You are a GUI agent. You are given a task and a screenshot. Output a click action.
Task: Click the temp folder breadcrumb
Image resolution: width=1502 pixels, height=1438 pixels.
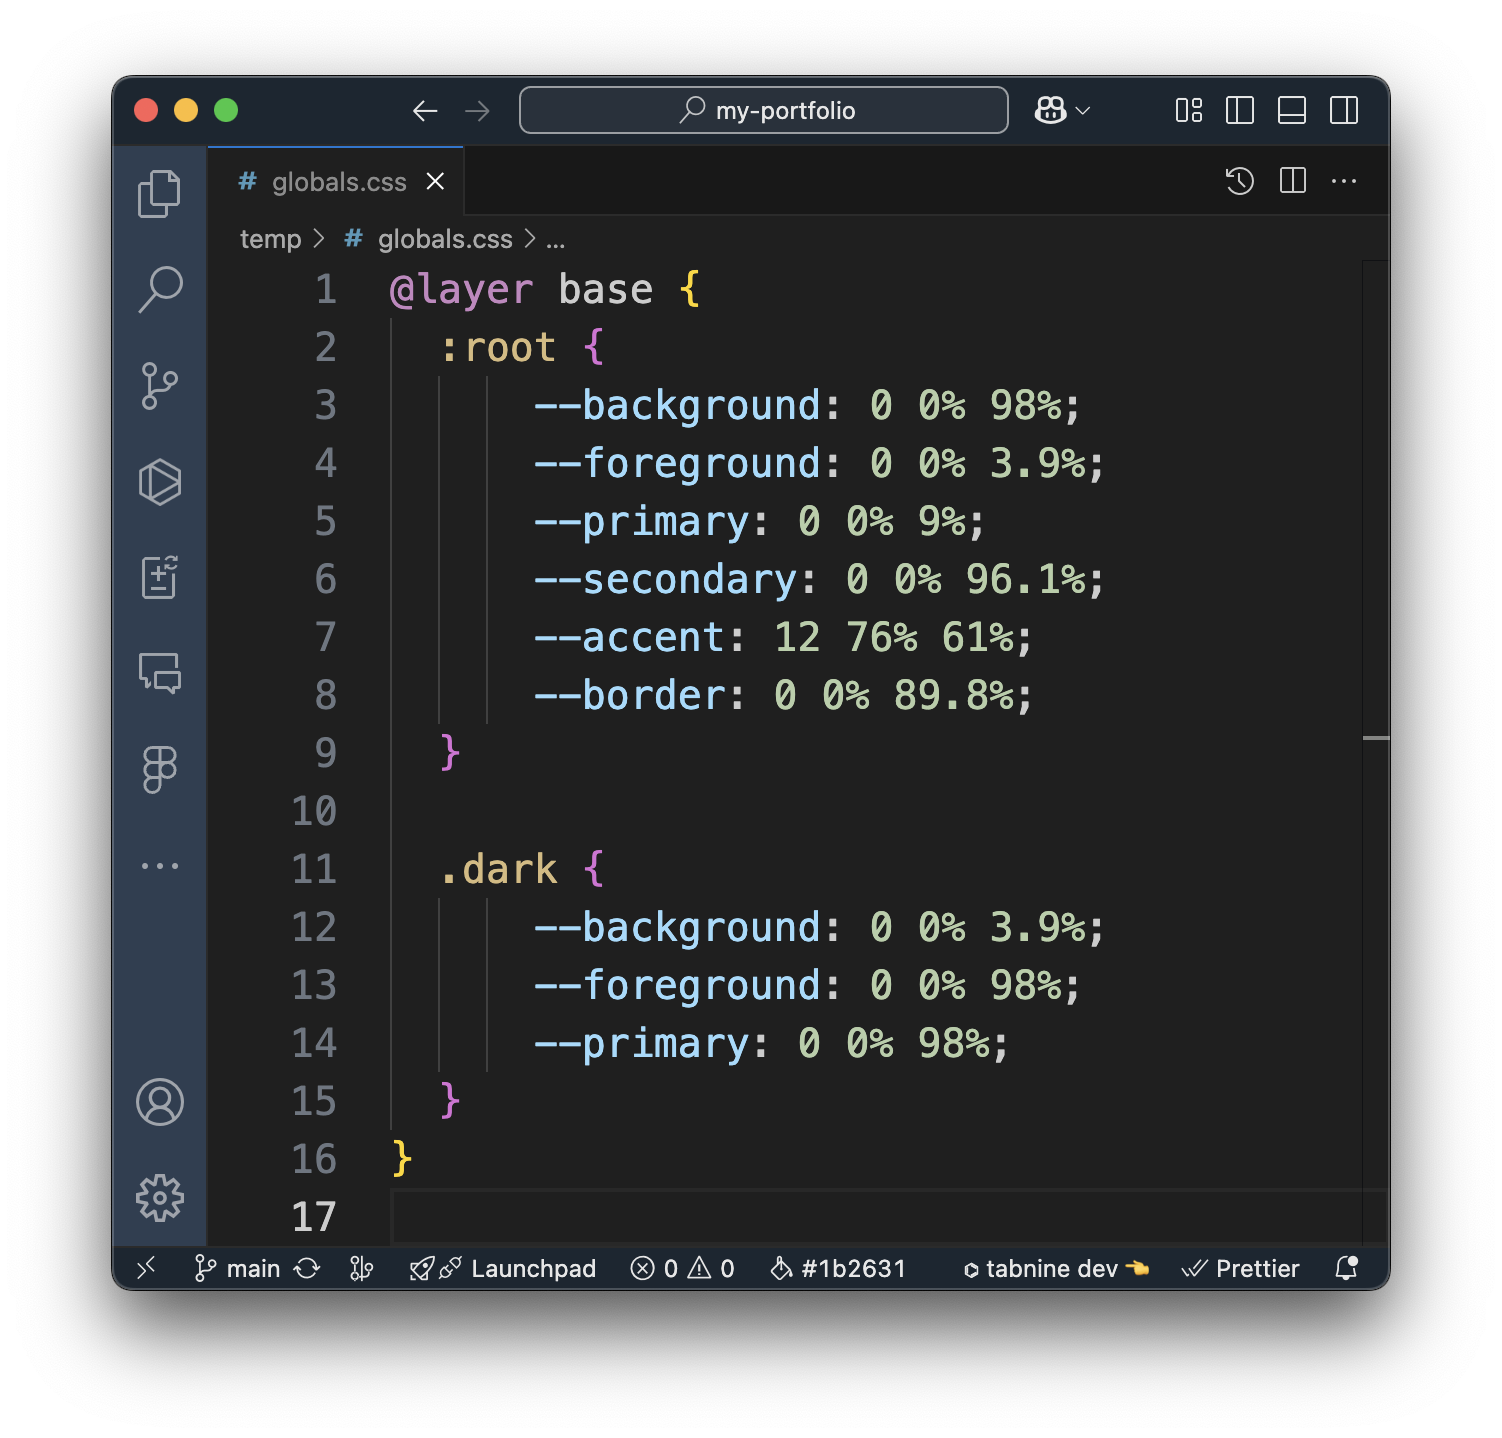click(270, 239)
